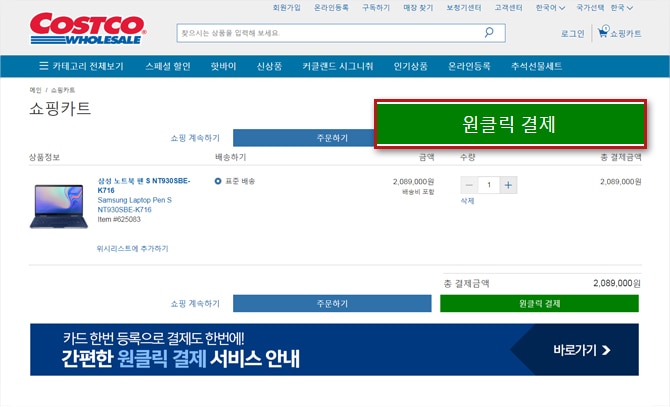
Task: Go to the 핫바이 section
Action: pyautogui.click(x=223, y=66)
